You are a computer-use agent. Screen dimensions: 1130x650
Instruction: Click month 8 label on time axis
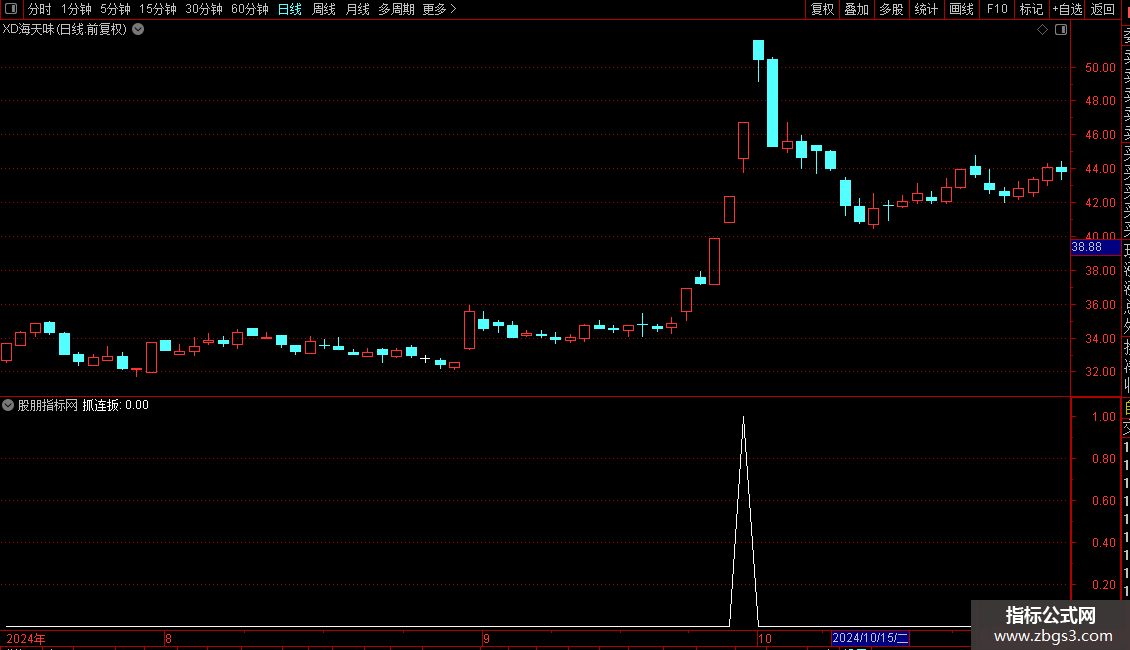point(168,638)
